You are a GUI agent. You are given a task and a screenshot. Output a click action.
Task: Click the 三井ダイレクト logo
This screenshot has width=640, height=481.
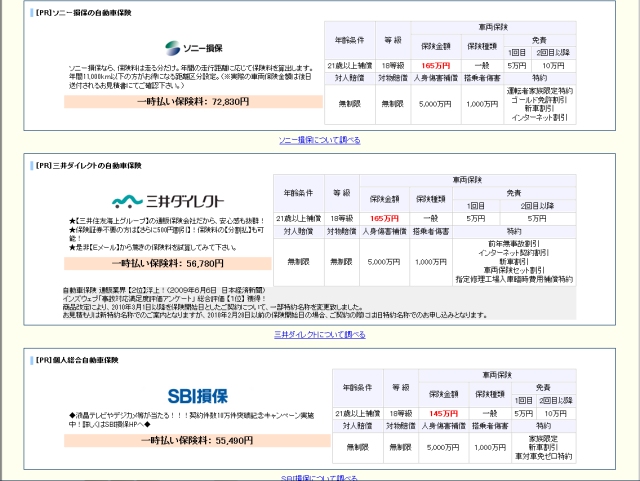tap(168, 201)
